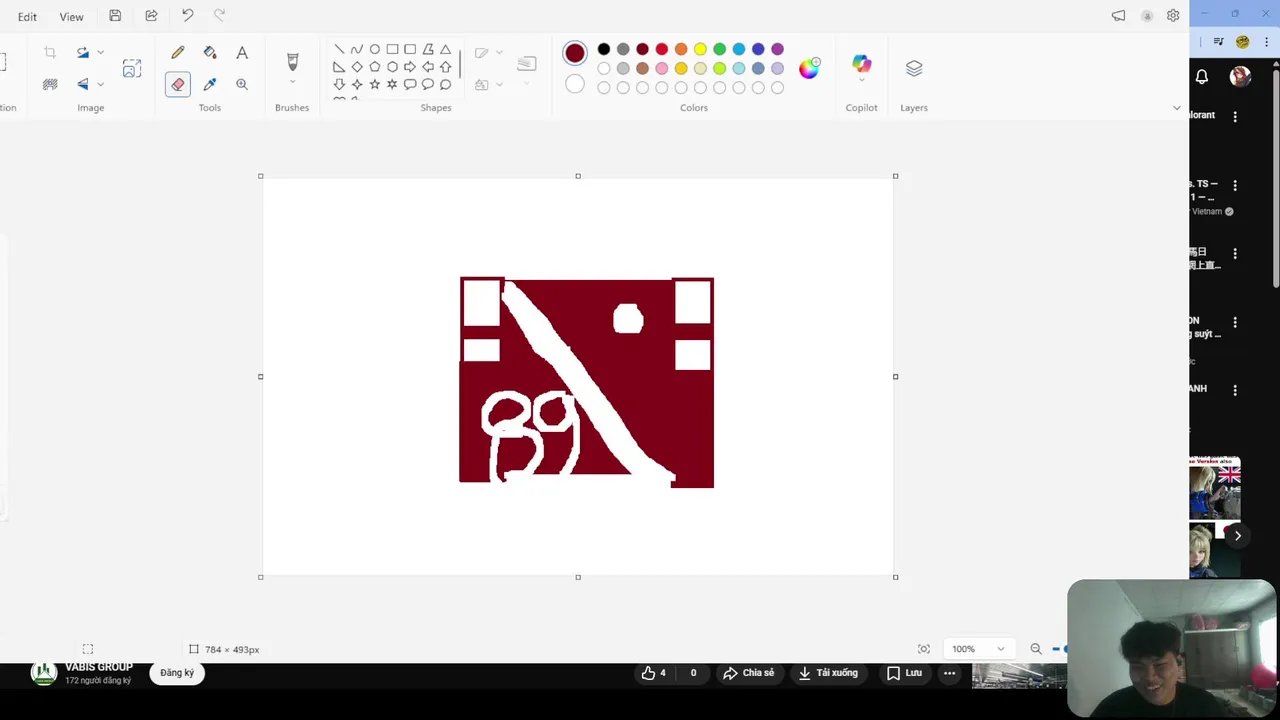Pick the black color swatch
This screenshot has height=720, width=1280.
point(604,49)
